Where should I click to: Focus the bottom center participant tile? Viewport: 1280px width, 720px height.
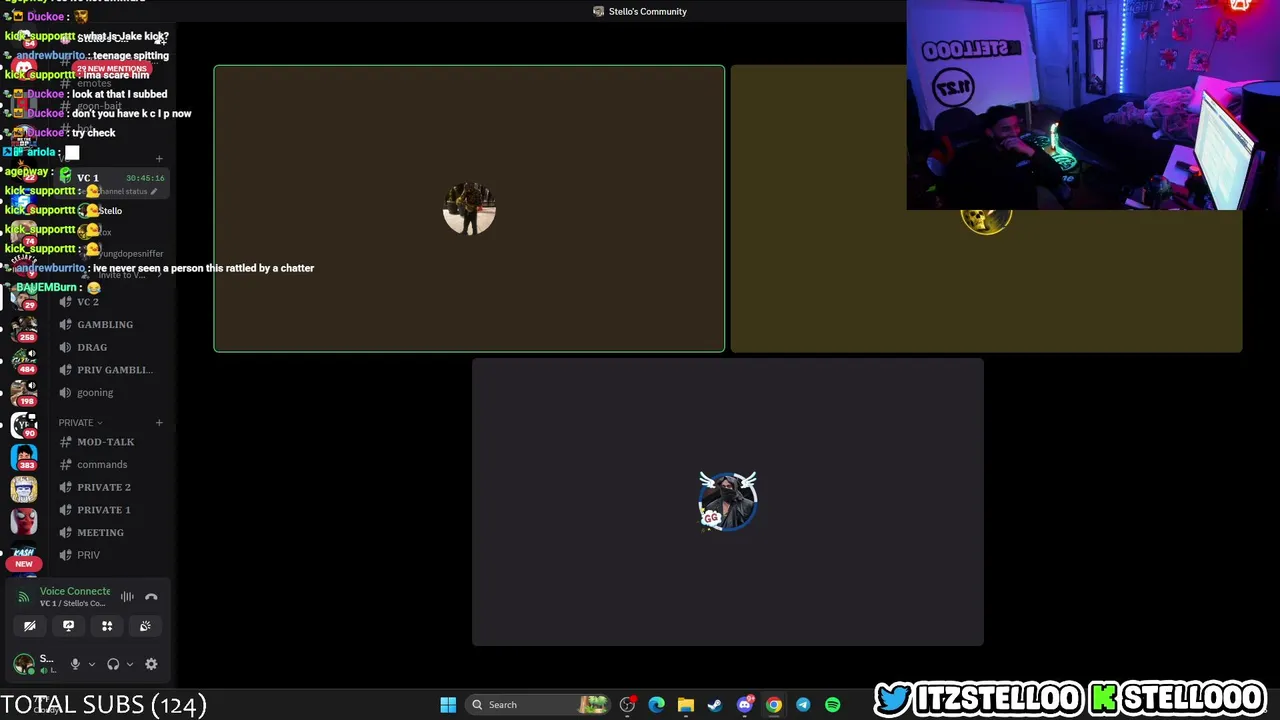(x=728, y=502)
